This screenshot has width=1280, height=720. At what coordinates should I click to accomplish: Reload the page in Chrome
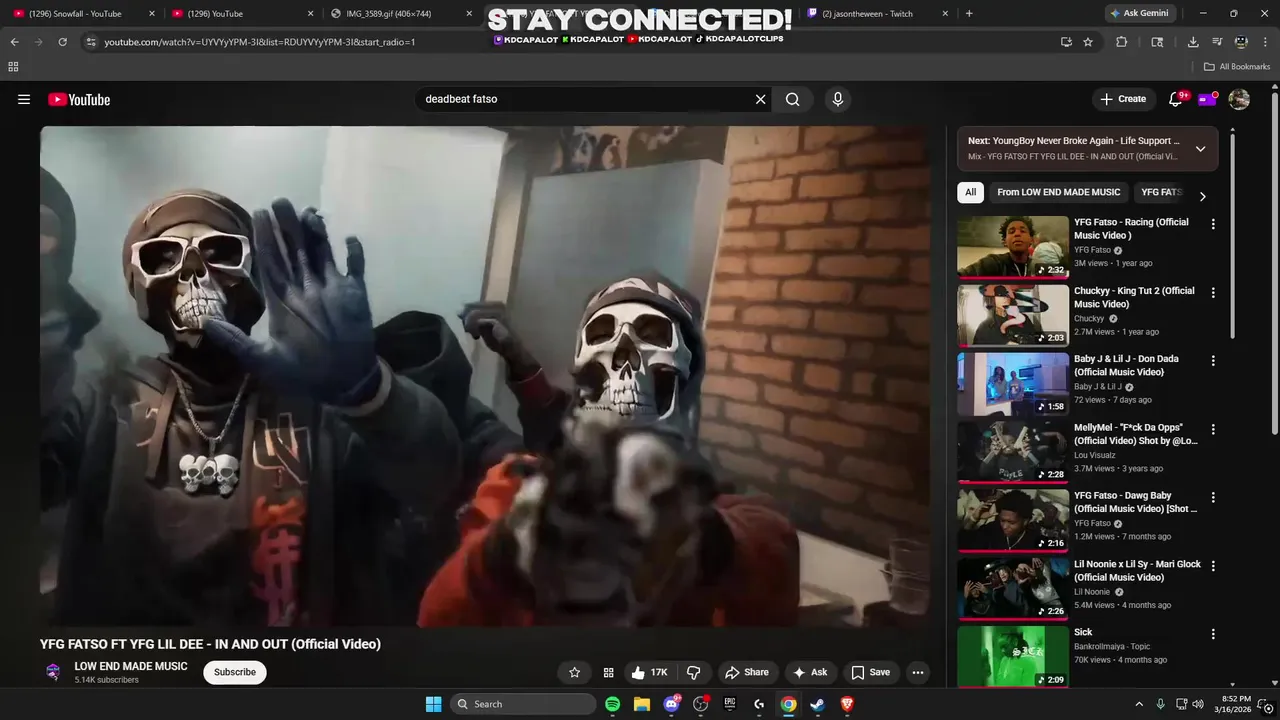pos(62,42)
